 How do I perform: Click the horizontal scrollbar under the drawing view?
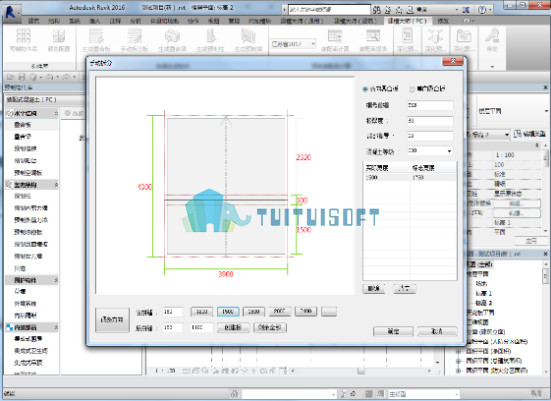click(361, 370)
